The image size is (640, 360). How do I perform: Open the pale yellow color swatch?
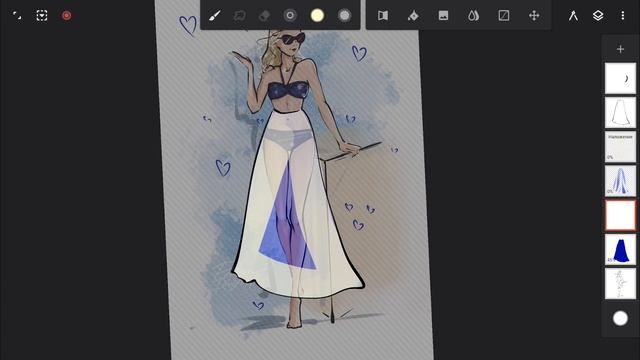317,16
